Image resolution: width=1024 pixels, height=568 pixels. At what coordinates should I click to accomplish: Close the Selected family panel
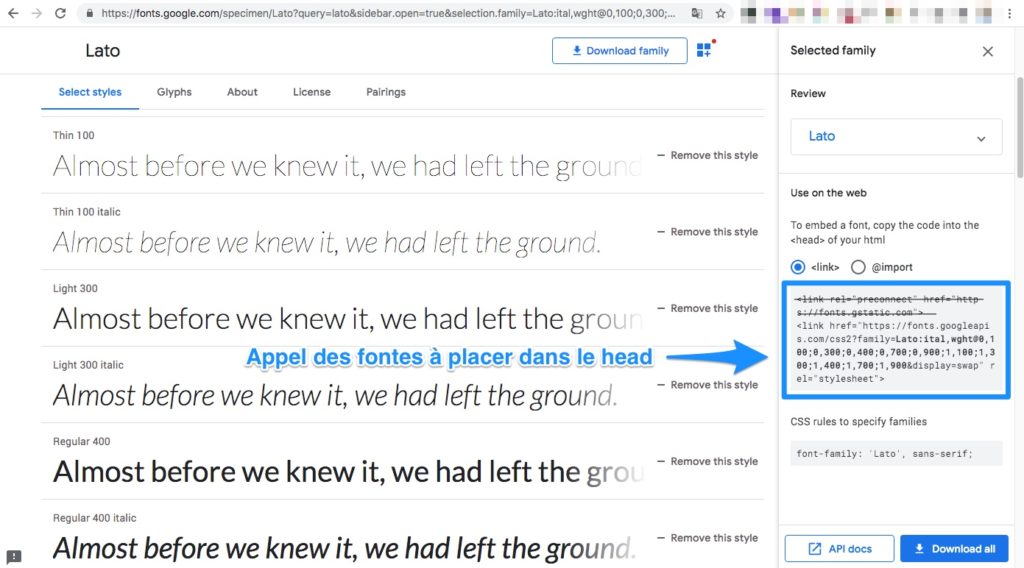[x=987, y=51]
